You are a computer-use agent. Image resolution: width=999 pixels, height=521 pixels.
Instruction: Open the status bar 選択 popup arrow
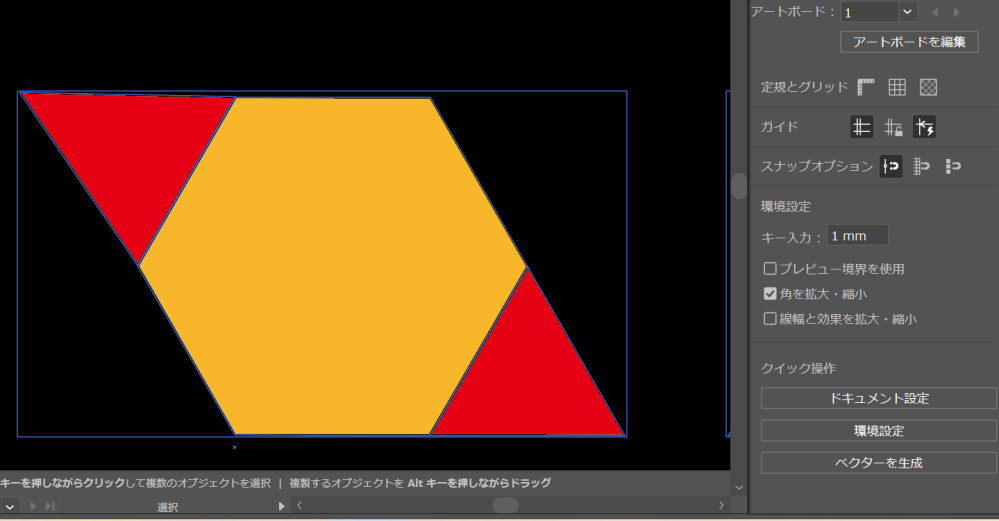pyautogui.click(x=281, y=506)
